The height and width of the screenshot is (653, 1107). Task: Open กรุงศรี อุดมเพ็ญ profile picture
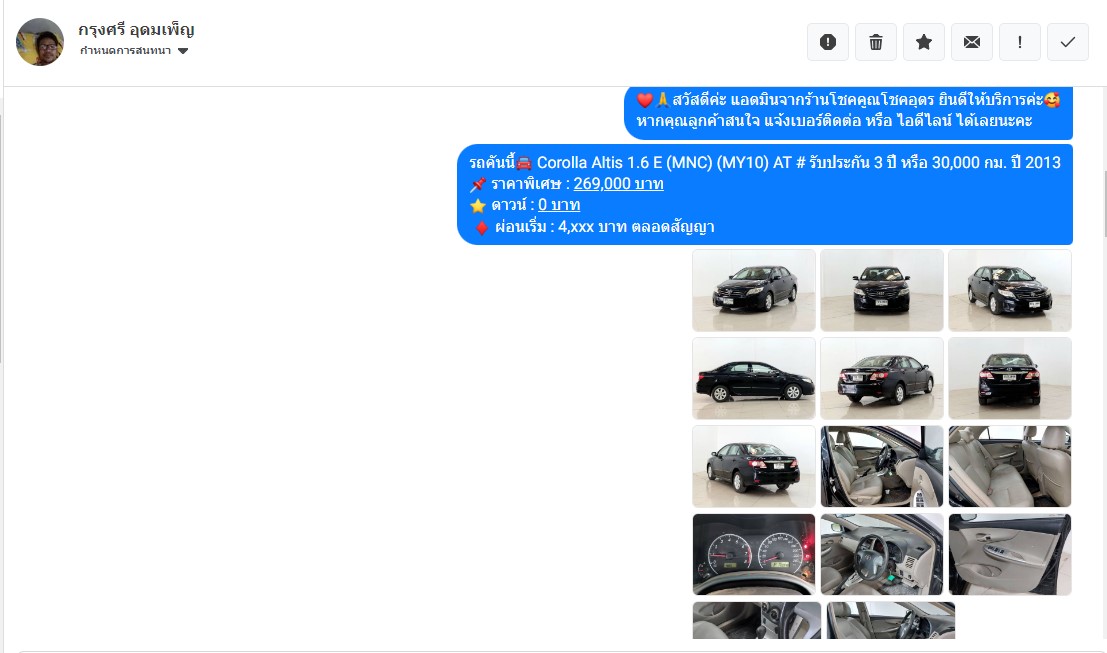click(40, 42)
